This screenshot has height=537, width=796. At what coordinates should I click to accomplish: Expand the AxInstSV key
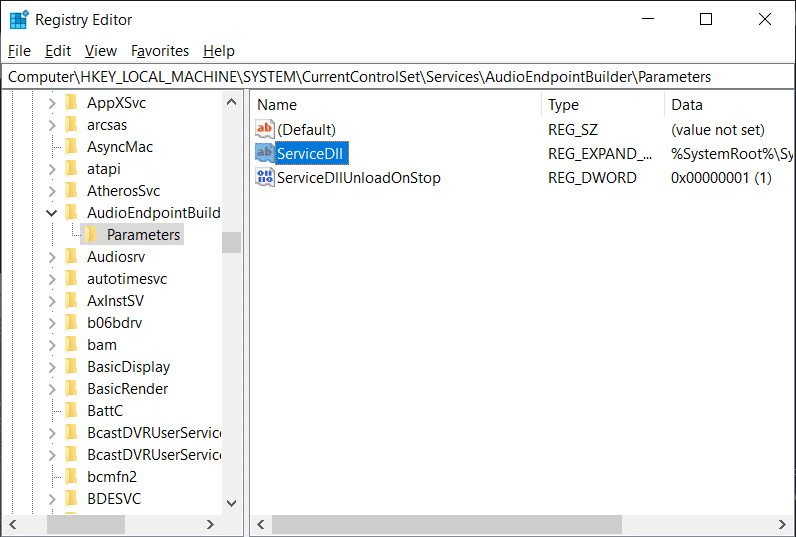click(52, 301)
